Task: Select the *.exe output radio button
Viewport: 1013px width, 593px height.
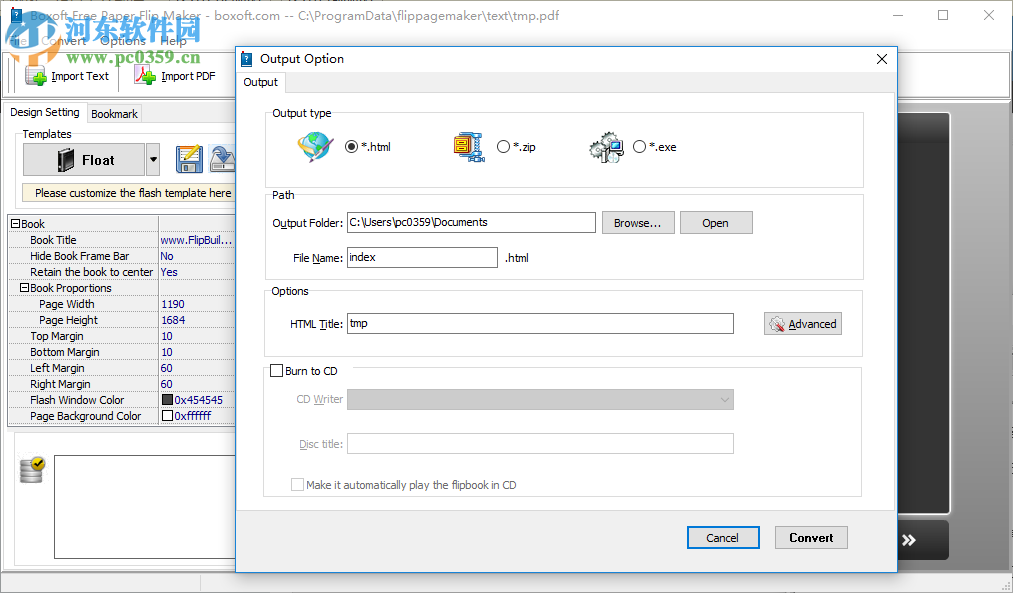Action: pyautogui.click(x=640, y=147)
